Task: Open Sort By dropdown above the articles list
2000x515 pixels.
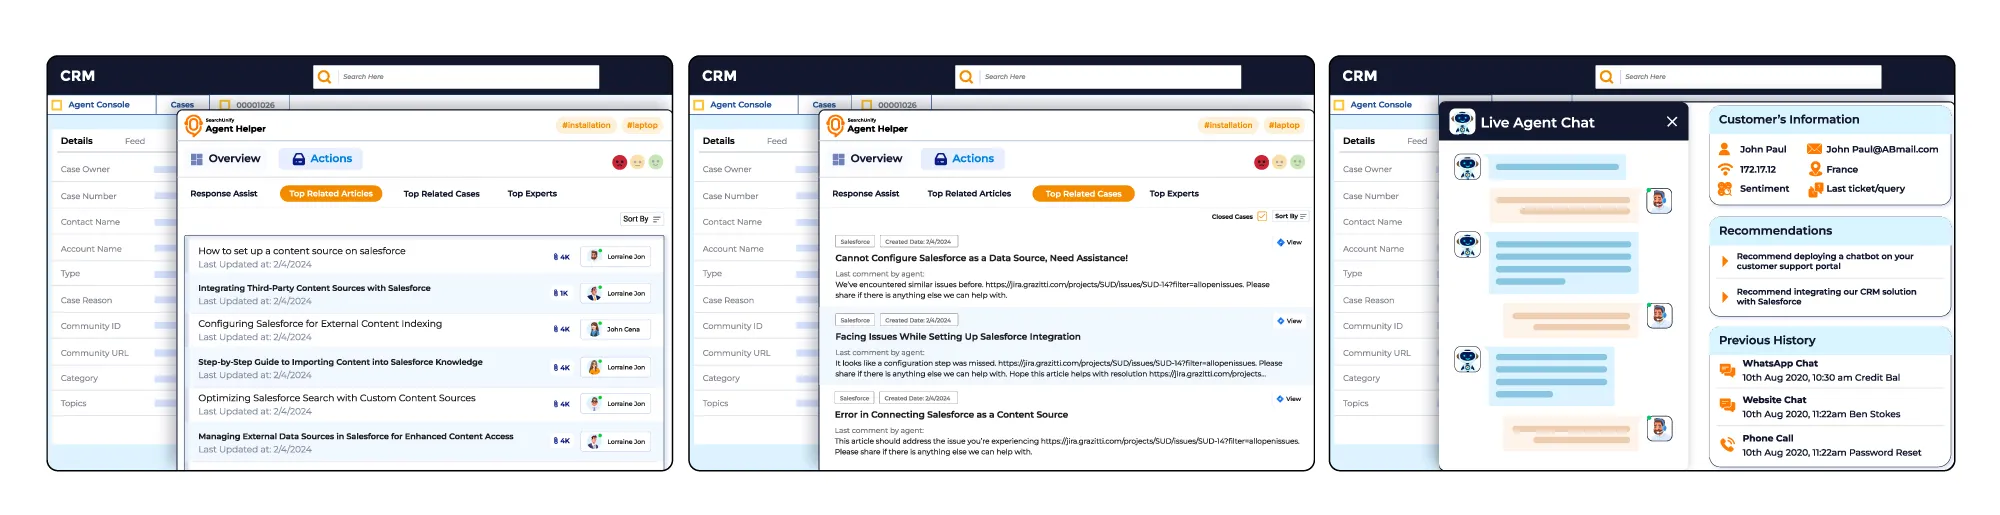Action: (641, 219)
